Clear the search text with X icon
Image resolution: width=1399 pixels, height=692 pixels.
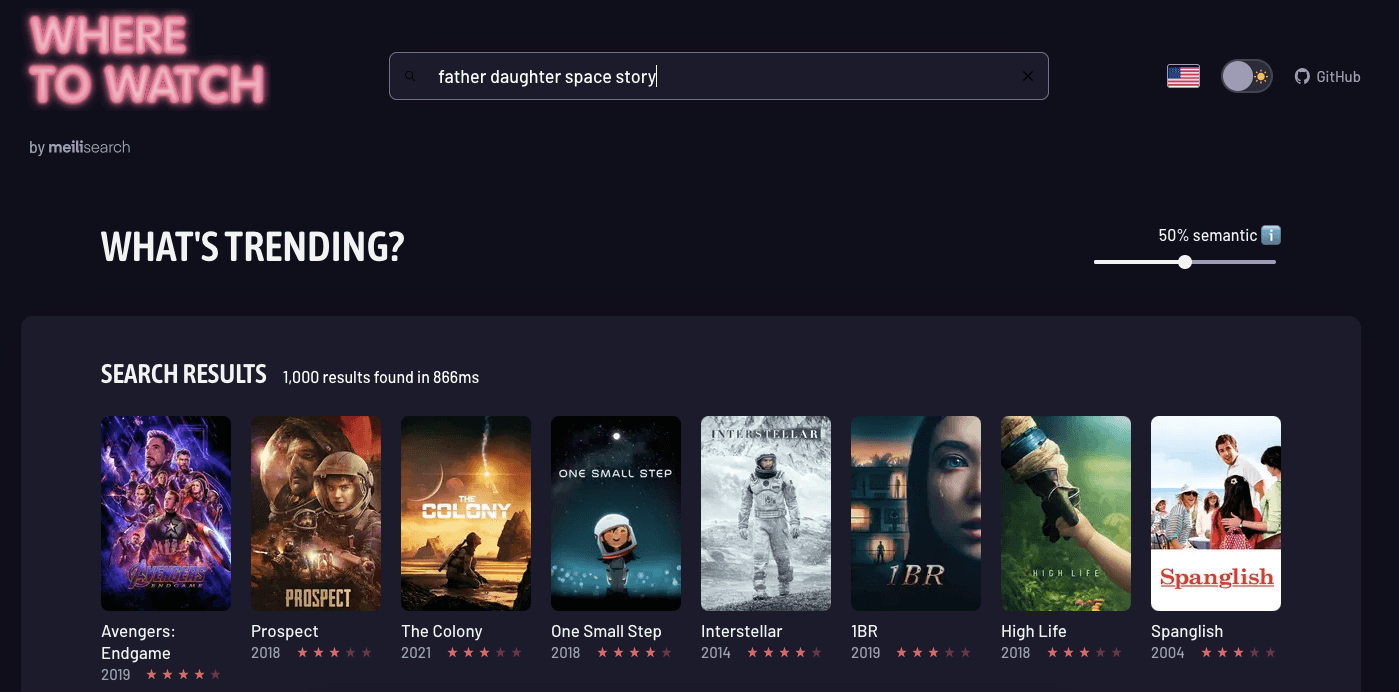(1027, 77)
